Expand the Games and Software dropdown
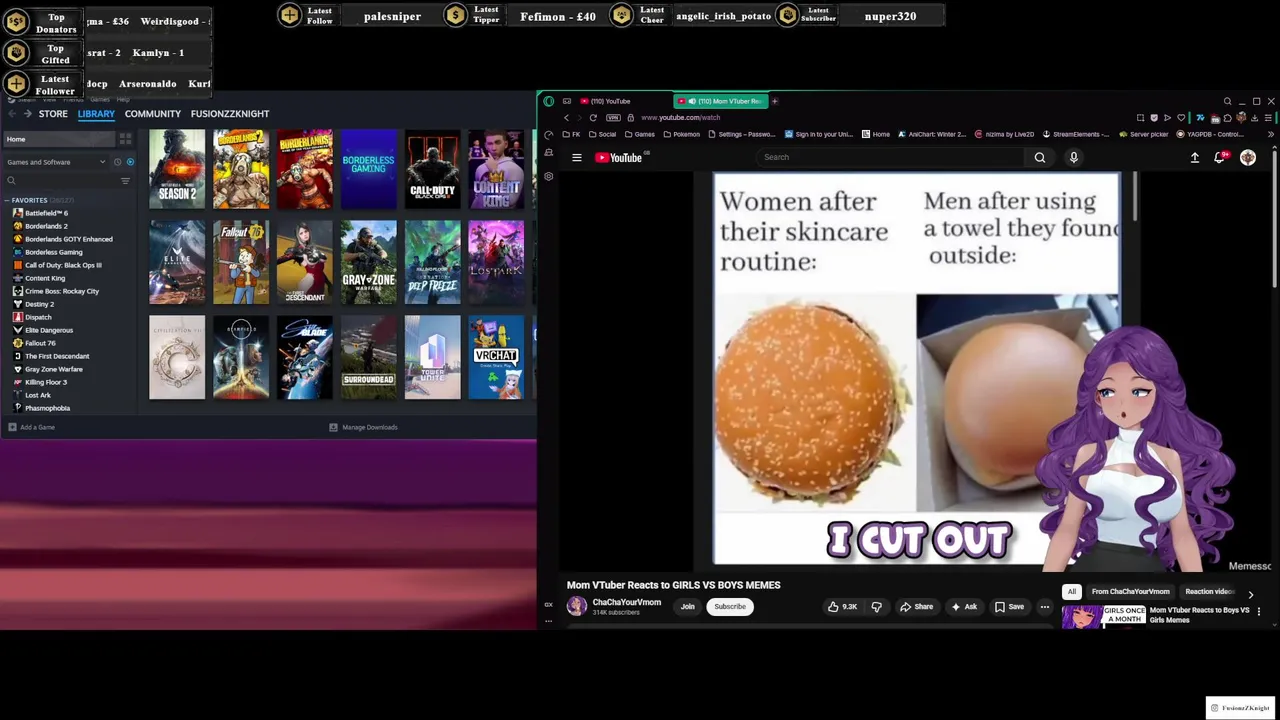1280x720 pixels. pos(55,162)
